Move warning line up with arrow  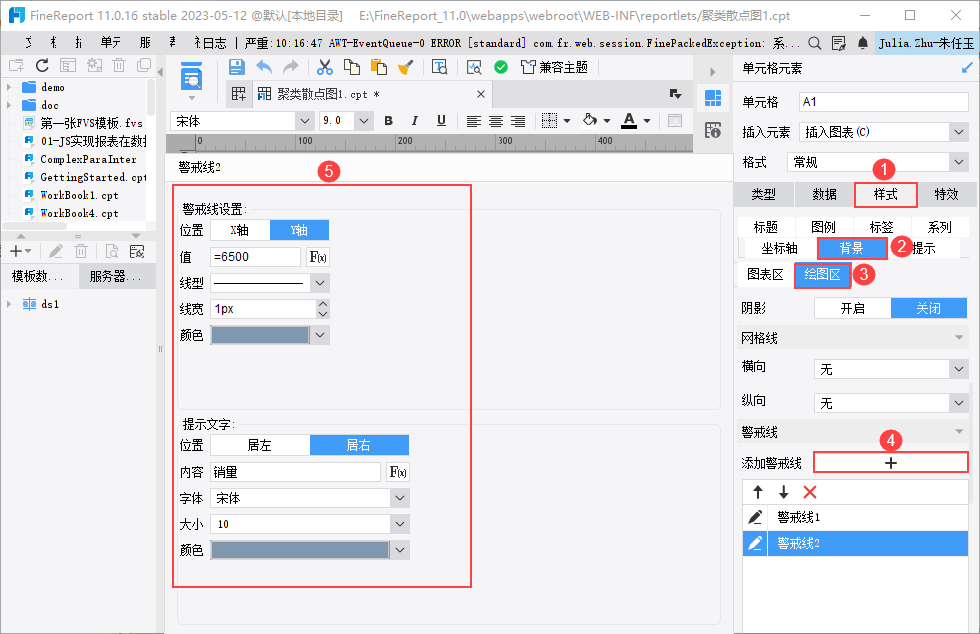pyautogui.click(x=758, y=492)
